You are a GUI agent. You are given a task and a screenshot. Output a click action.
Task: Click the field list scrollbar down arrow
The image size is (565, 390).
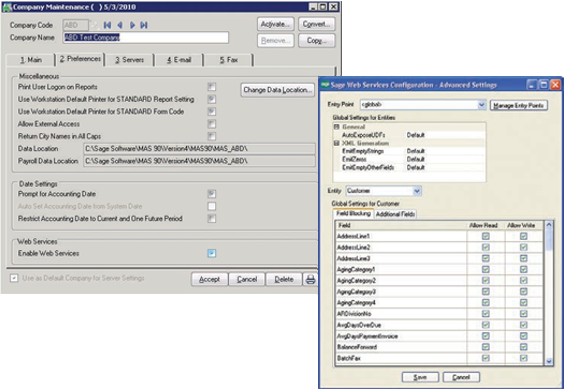549,361
